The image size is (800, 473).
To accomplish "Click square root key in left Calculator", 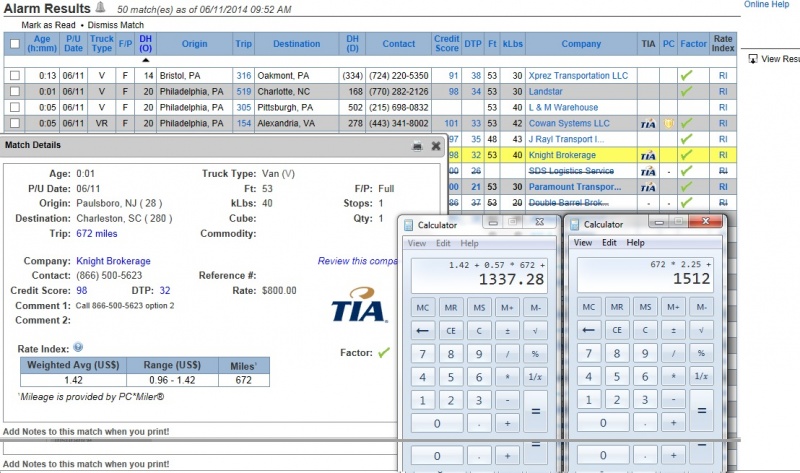I will (x=535, y=331).
